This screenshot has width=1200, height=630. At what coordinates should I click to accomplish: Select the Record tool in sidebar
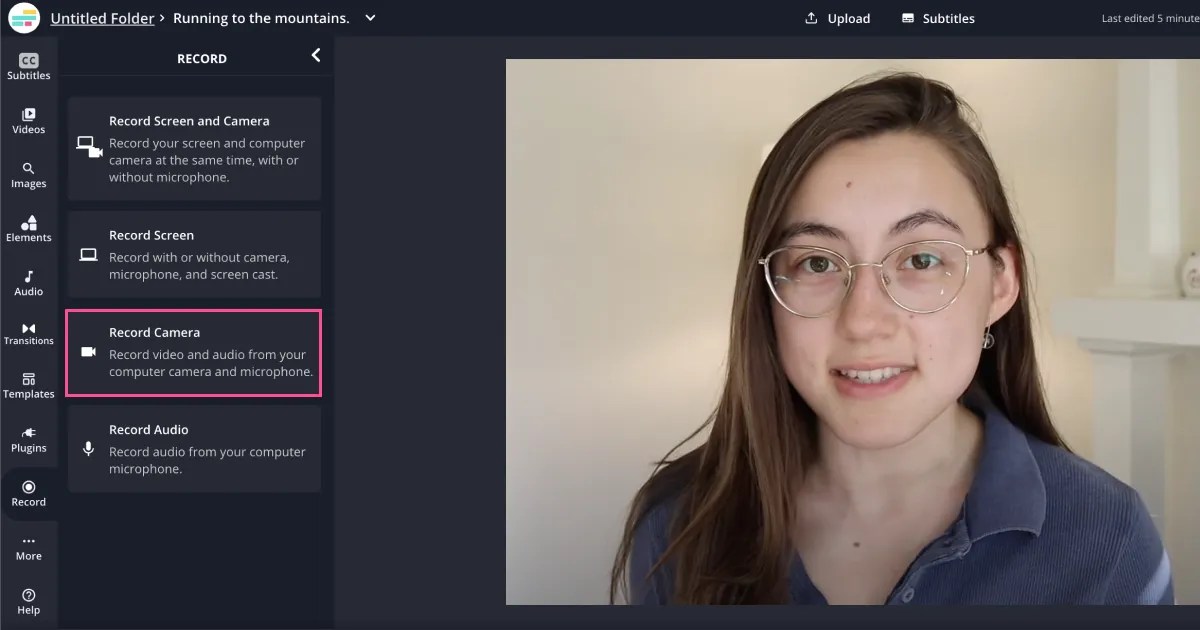pos(28,492)
